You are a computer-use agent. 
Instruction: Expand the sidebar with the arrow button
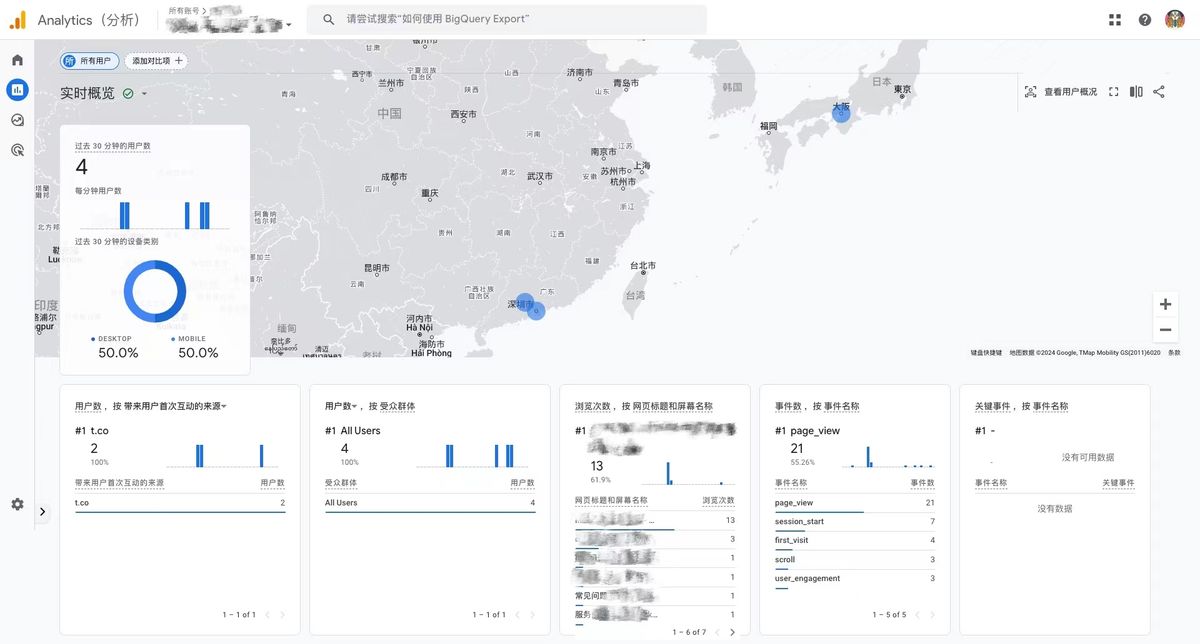point(42,511)
